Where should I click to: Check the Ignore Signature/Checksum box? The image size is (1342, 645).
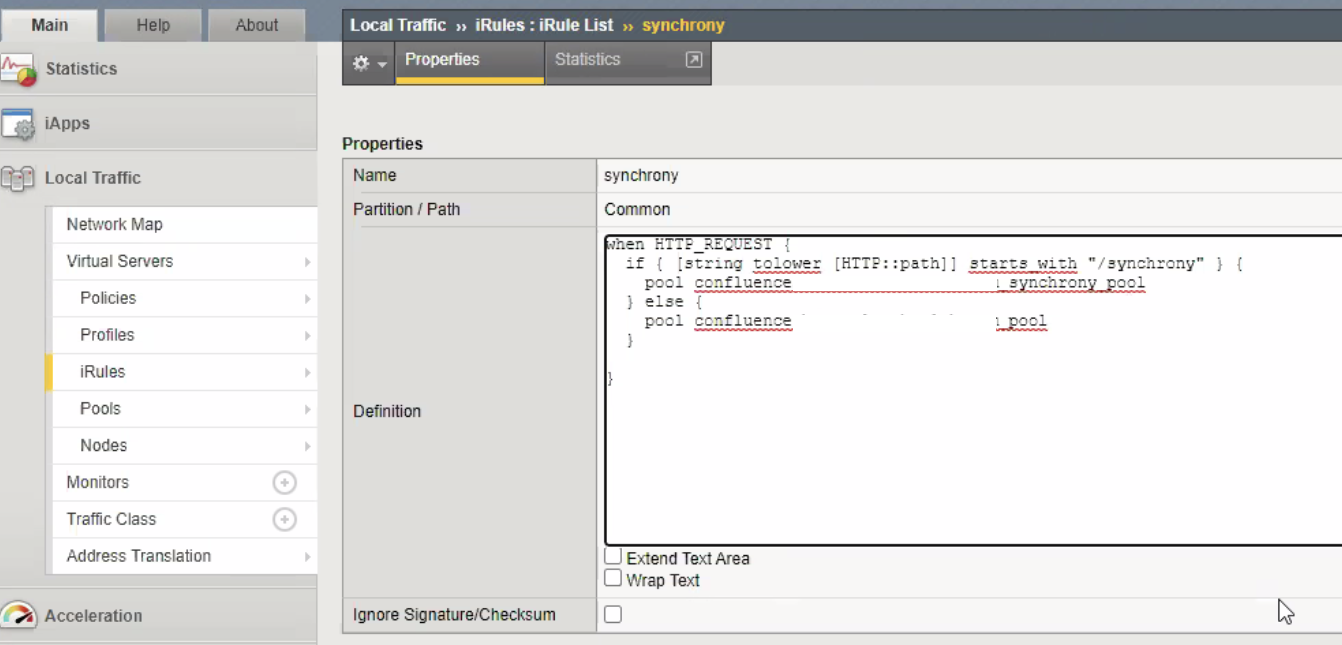point(613,615)
